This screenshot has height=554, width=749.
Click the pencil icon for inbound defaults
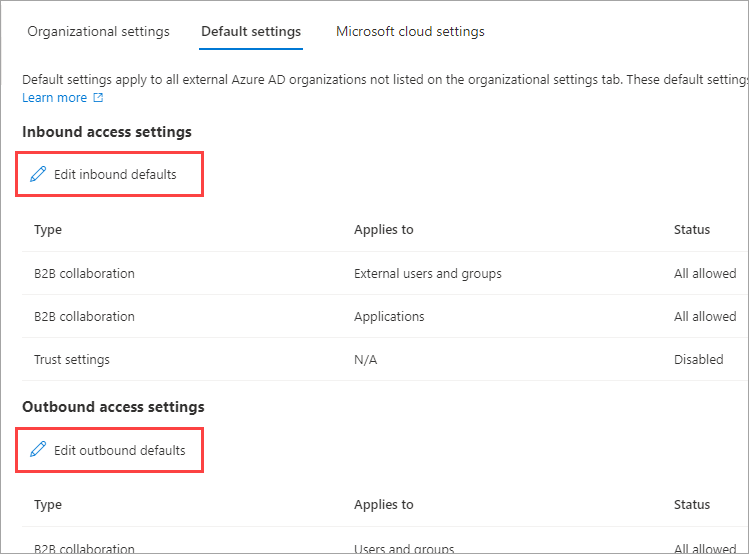39,174
